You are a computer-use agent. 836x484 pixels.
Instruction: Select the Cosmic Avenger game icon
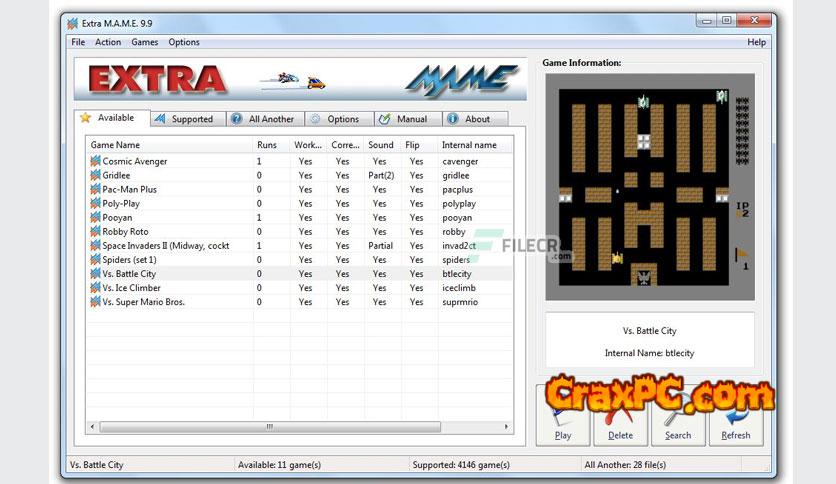pos(96,161)
